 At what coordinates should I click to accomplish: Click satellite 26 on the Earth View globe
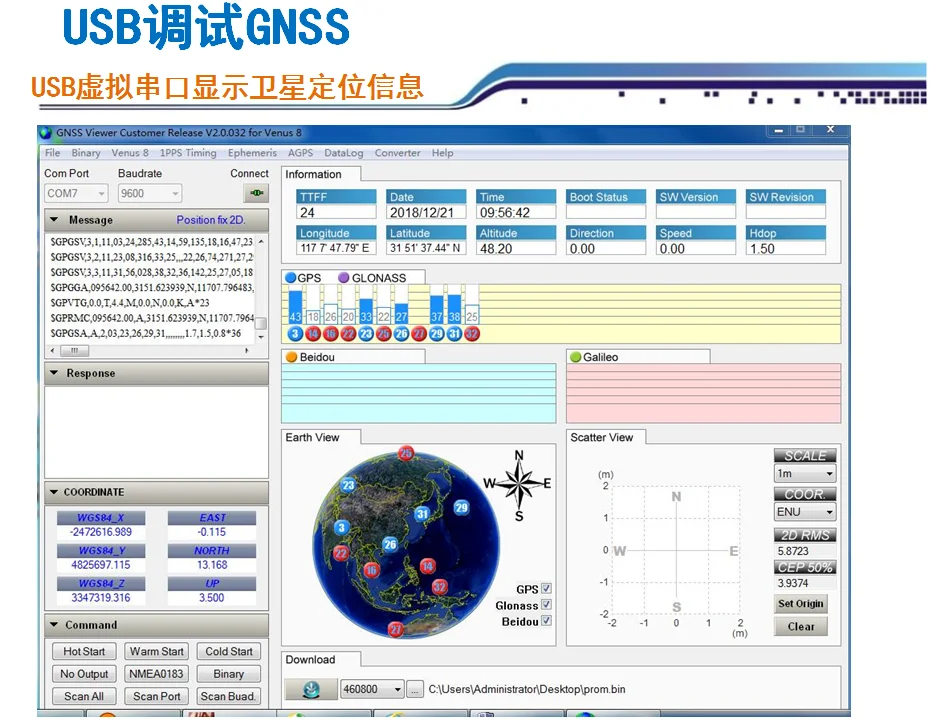(390, 544)
